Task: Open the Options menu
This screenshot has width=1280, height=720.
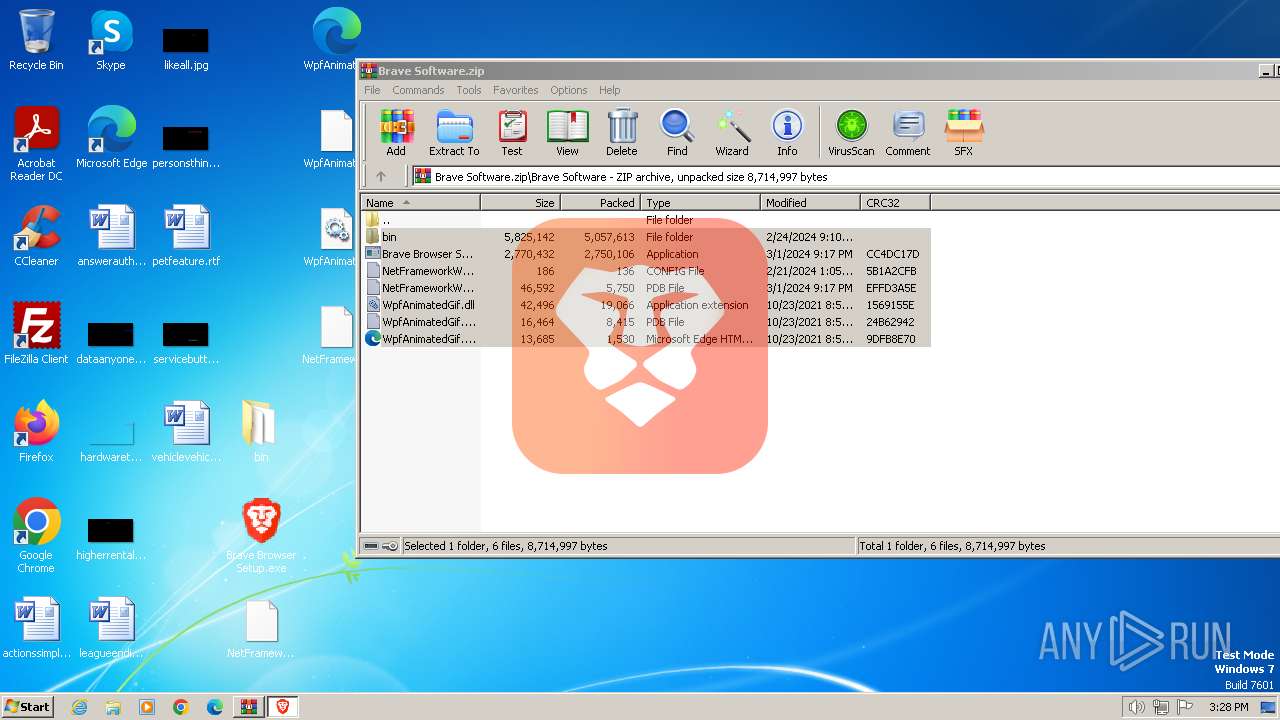Action: (569, 90)
